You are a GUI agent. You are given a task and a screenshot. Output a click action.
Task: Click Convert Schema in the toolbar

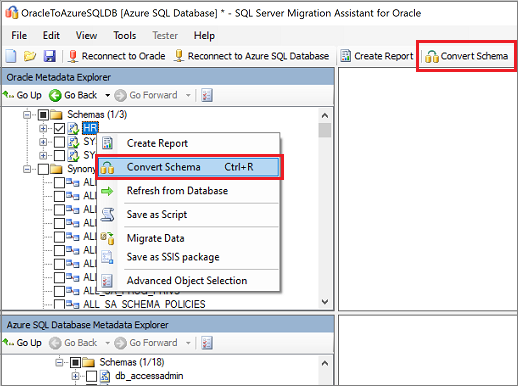click(467, 56)
